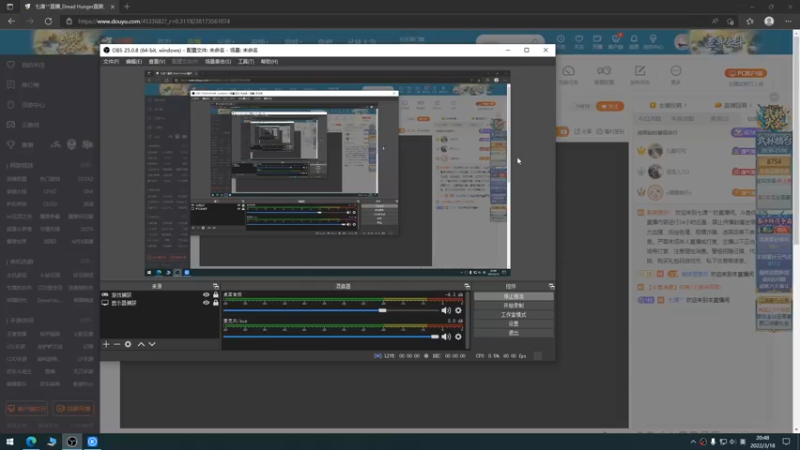Click the Audio Mixer panel scrollbar
800x450 pixels.
point(467,320)
